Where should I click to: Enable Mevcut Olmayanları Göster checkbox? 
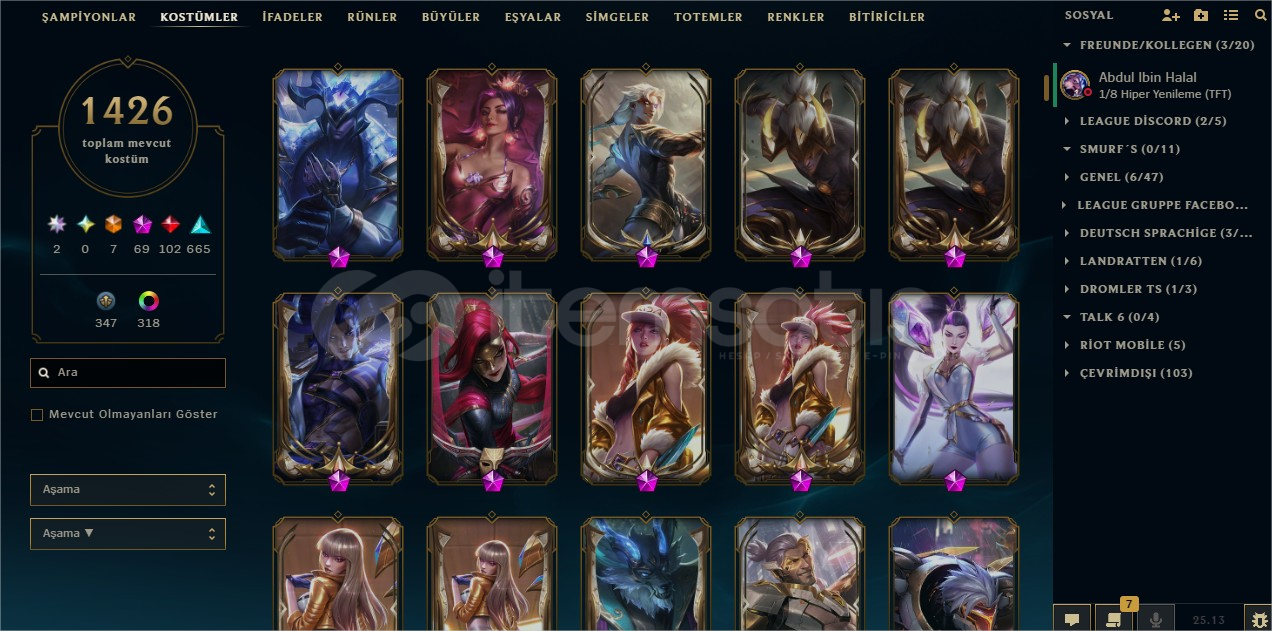[x=37, y=414]
